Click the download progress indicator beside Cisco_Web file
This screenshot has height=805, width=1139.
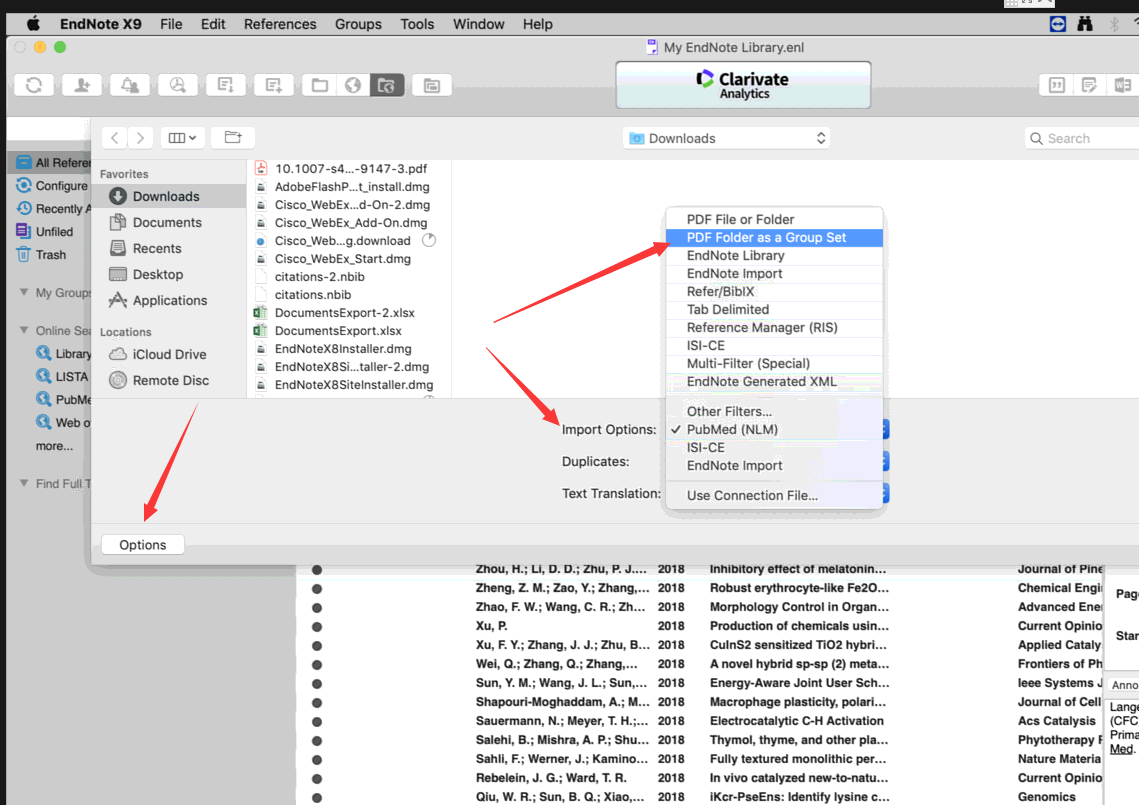point(429,240)
